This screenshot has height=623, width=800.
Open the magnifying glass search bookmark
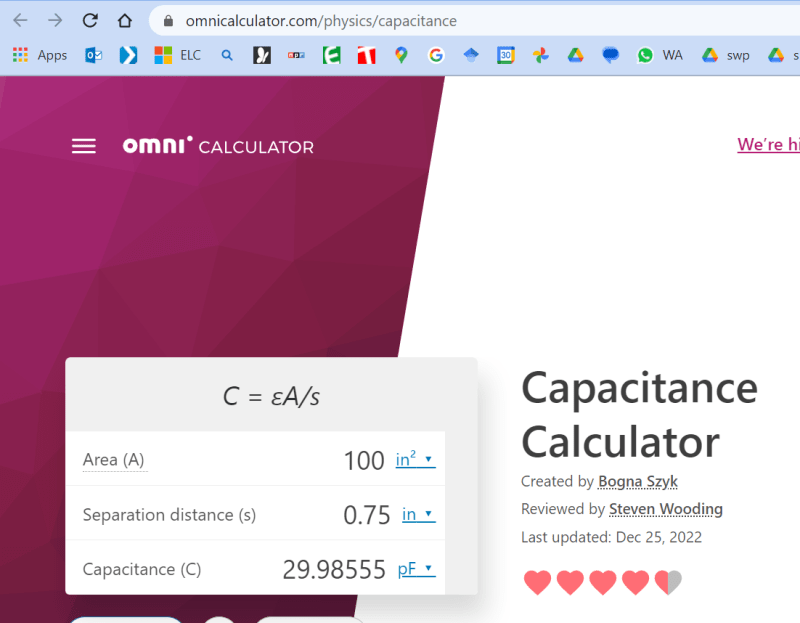pos(227,55)
